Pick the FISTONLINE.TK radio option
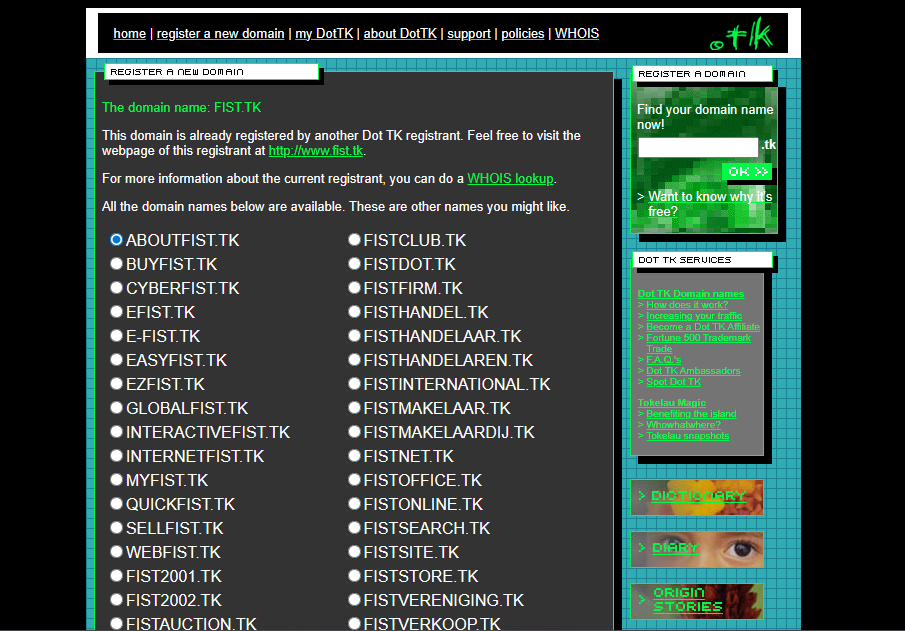Image resolution: width=905 pixels, height=631 pixels. point(354,504)
